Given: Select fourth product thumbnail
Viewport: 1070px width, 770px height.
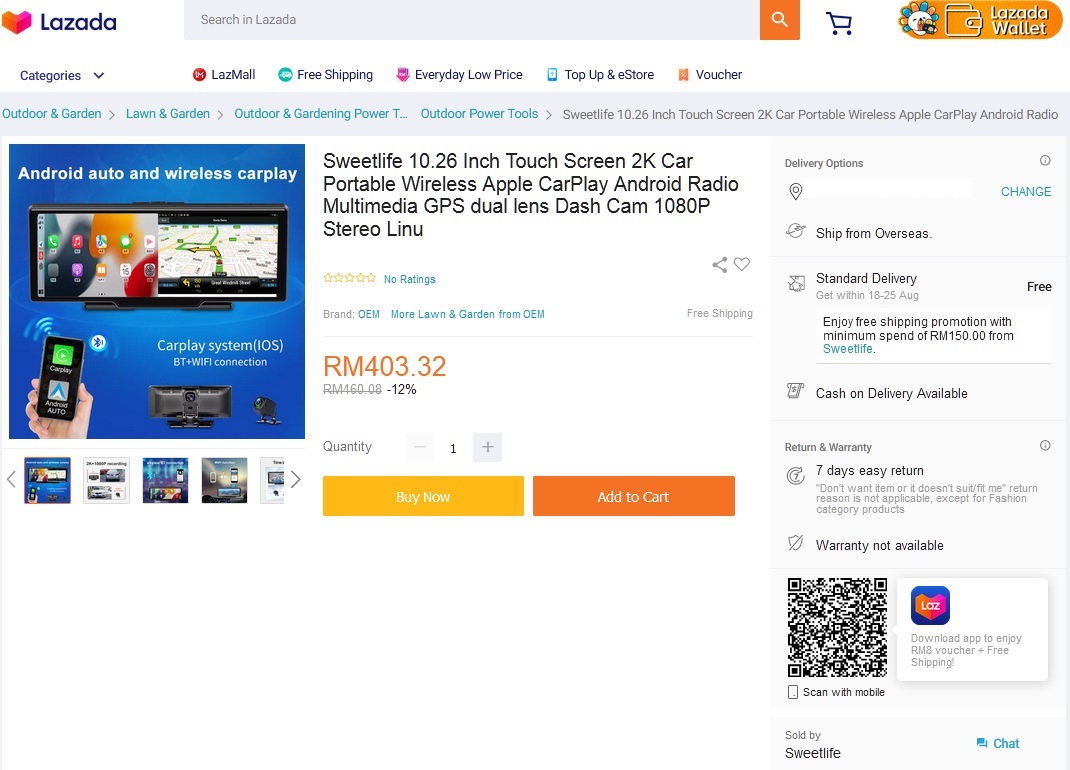Looking at the screenshot, I should 225,481.
